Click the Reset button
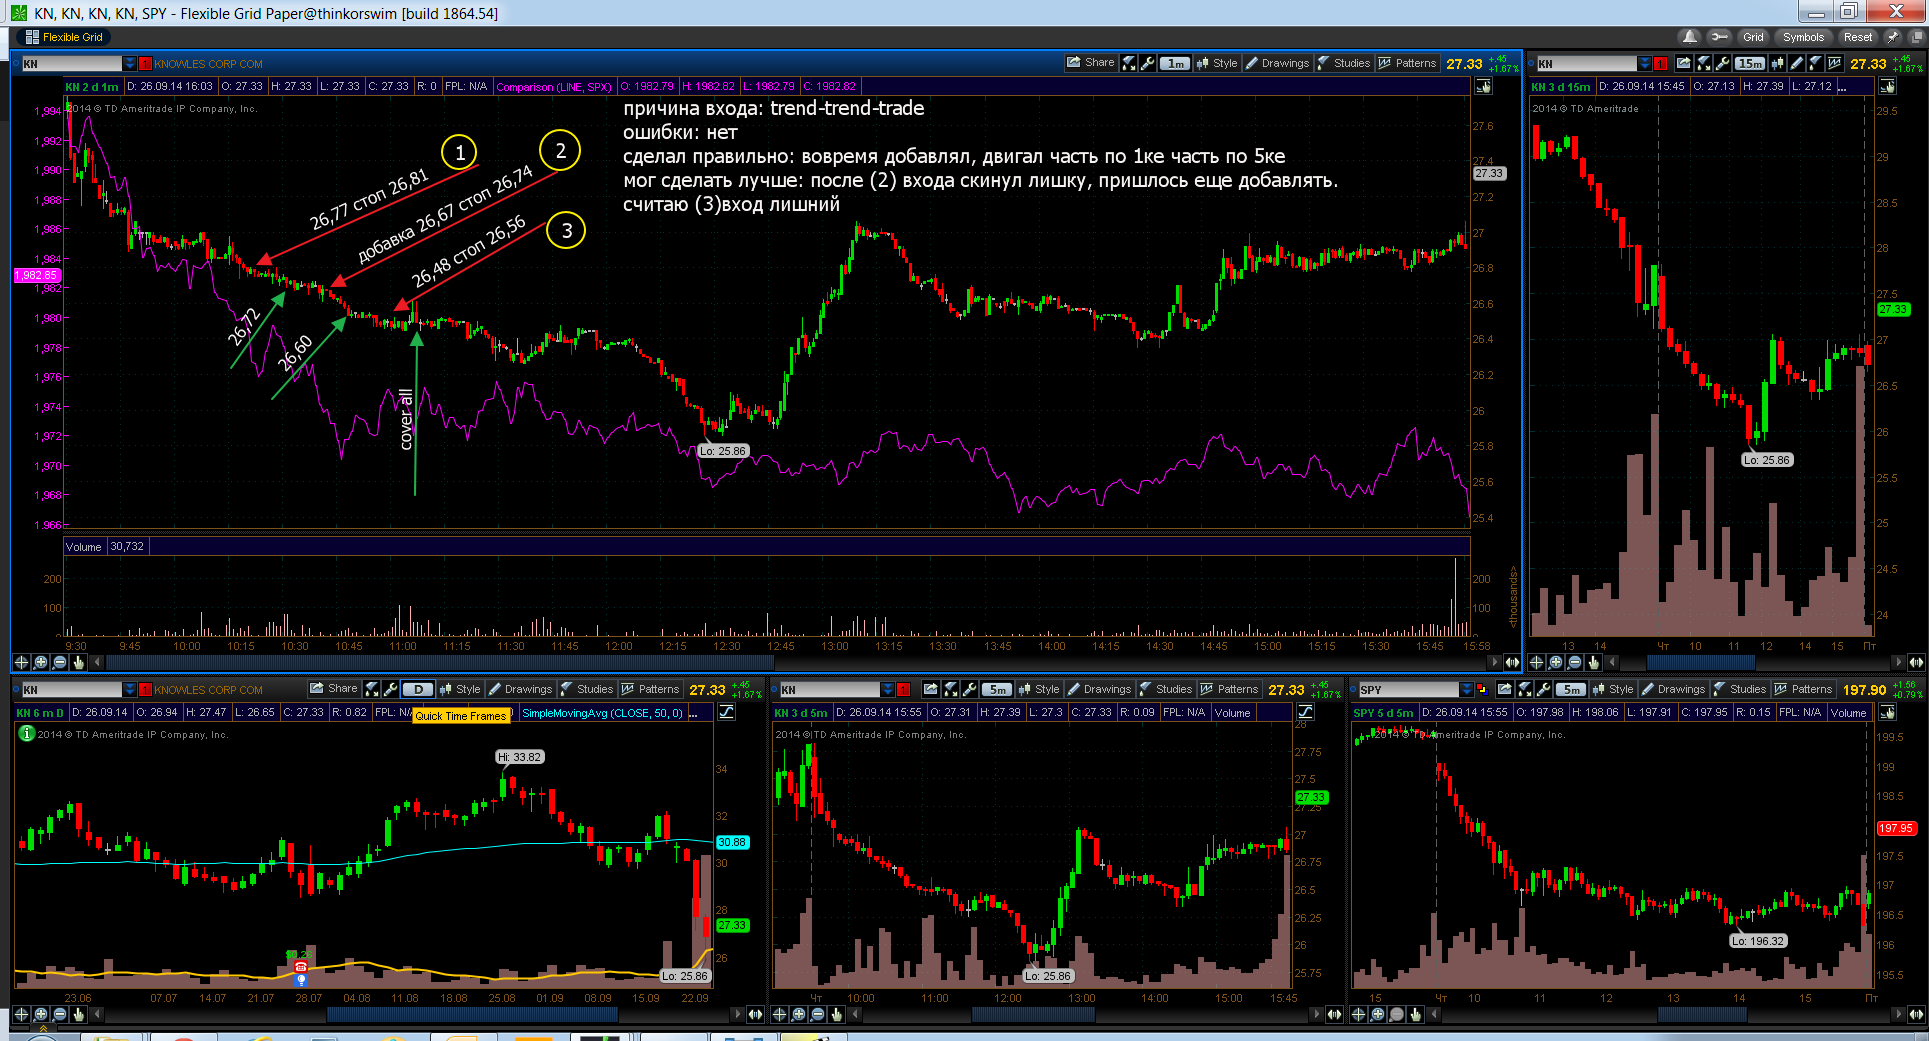This screenshot has width=1929, height=1041. (x=1858, y=37)
